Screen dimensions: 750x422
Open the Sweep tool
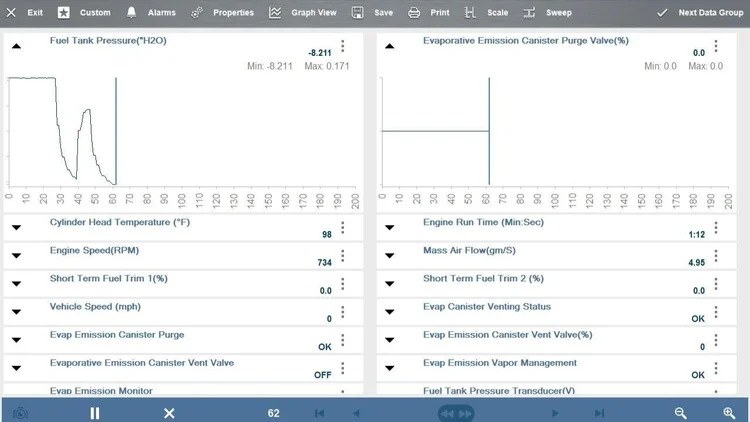[x=547, y=13]
